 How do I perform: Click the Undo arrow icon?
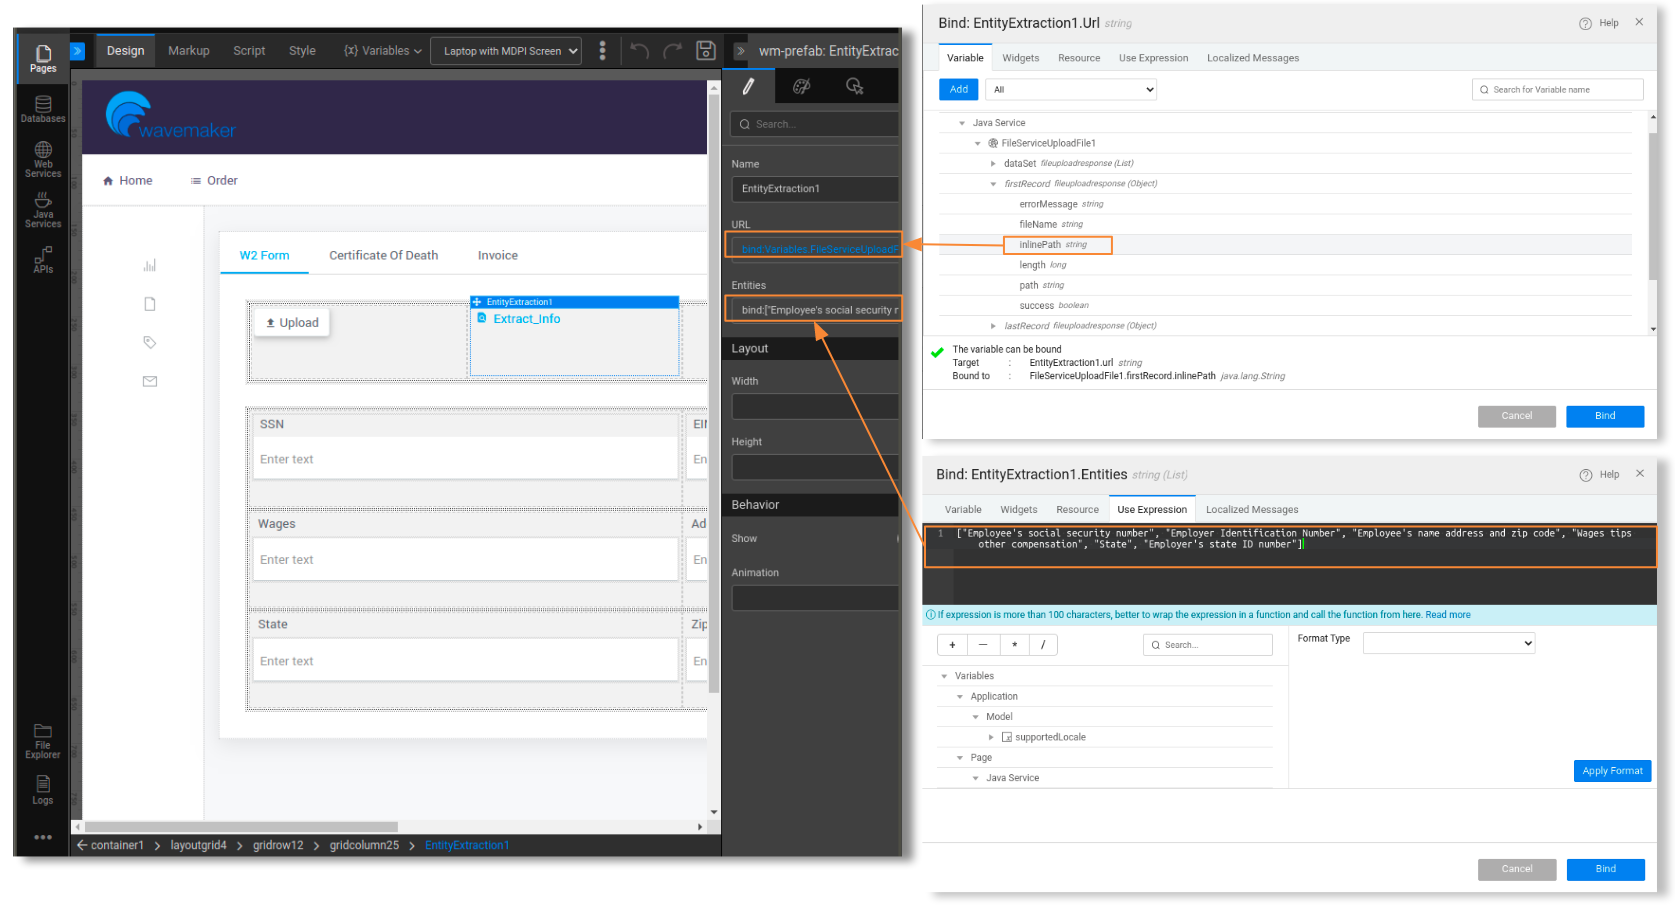click(640, 51)
